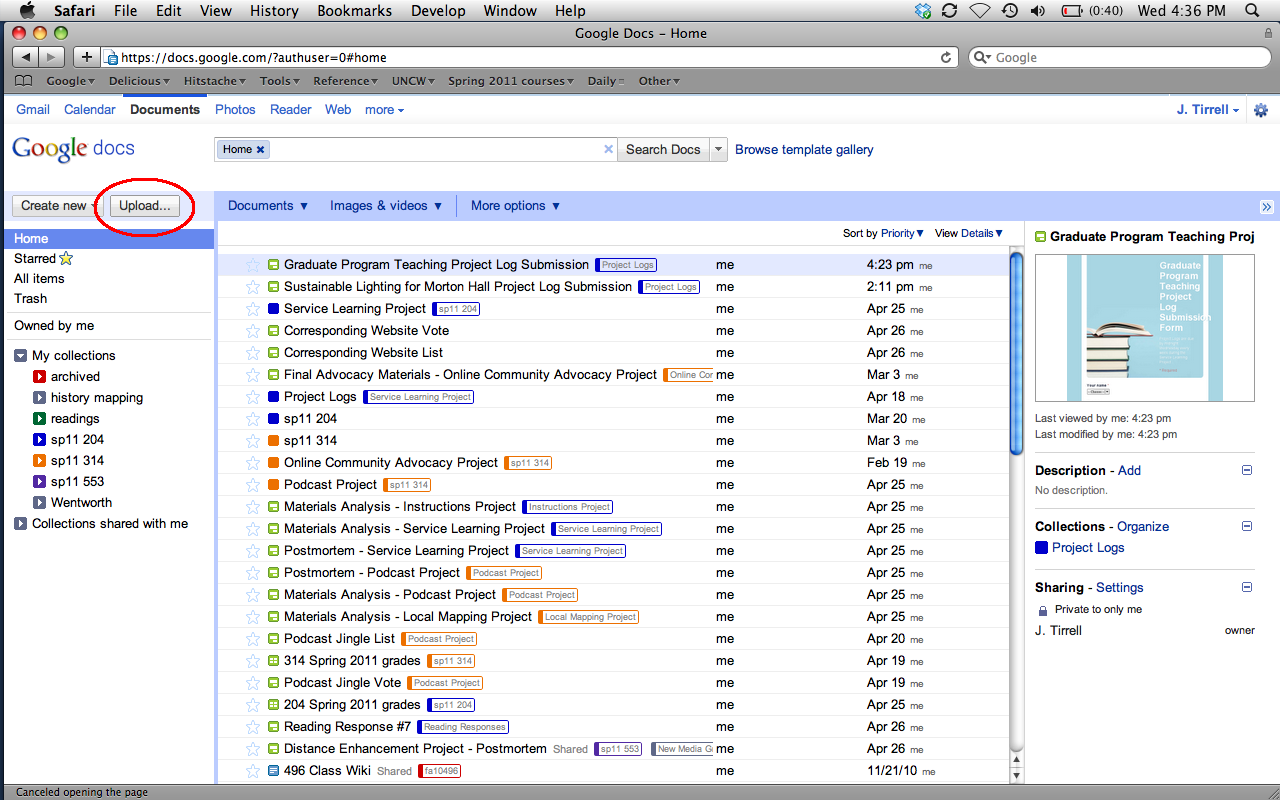This screenshot has height=800, width=1280.
Task: Click the volume speaker icon in menu bar
Action: click(1038, 11)
